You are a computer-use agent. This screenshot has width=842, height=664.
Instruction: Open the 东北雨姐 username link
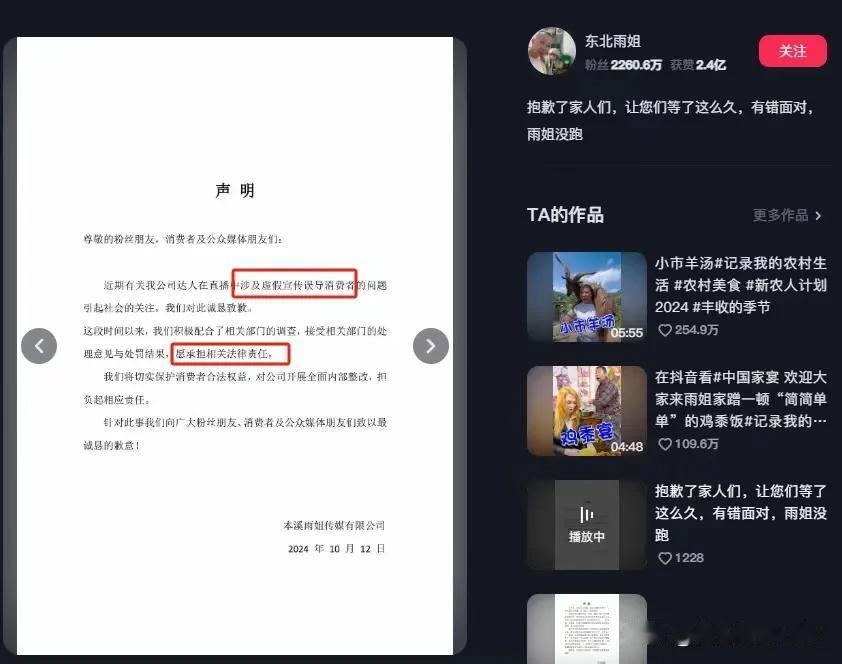(612, 41)
